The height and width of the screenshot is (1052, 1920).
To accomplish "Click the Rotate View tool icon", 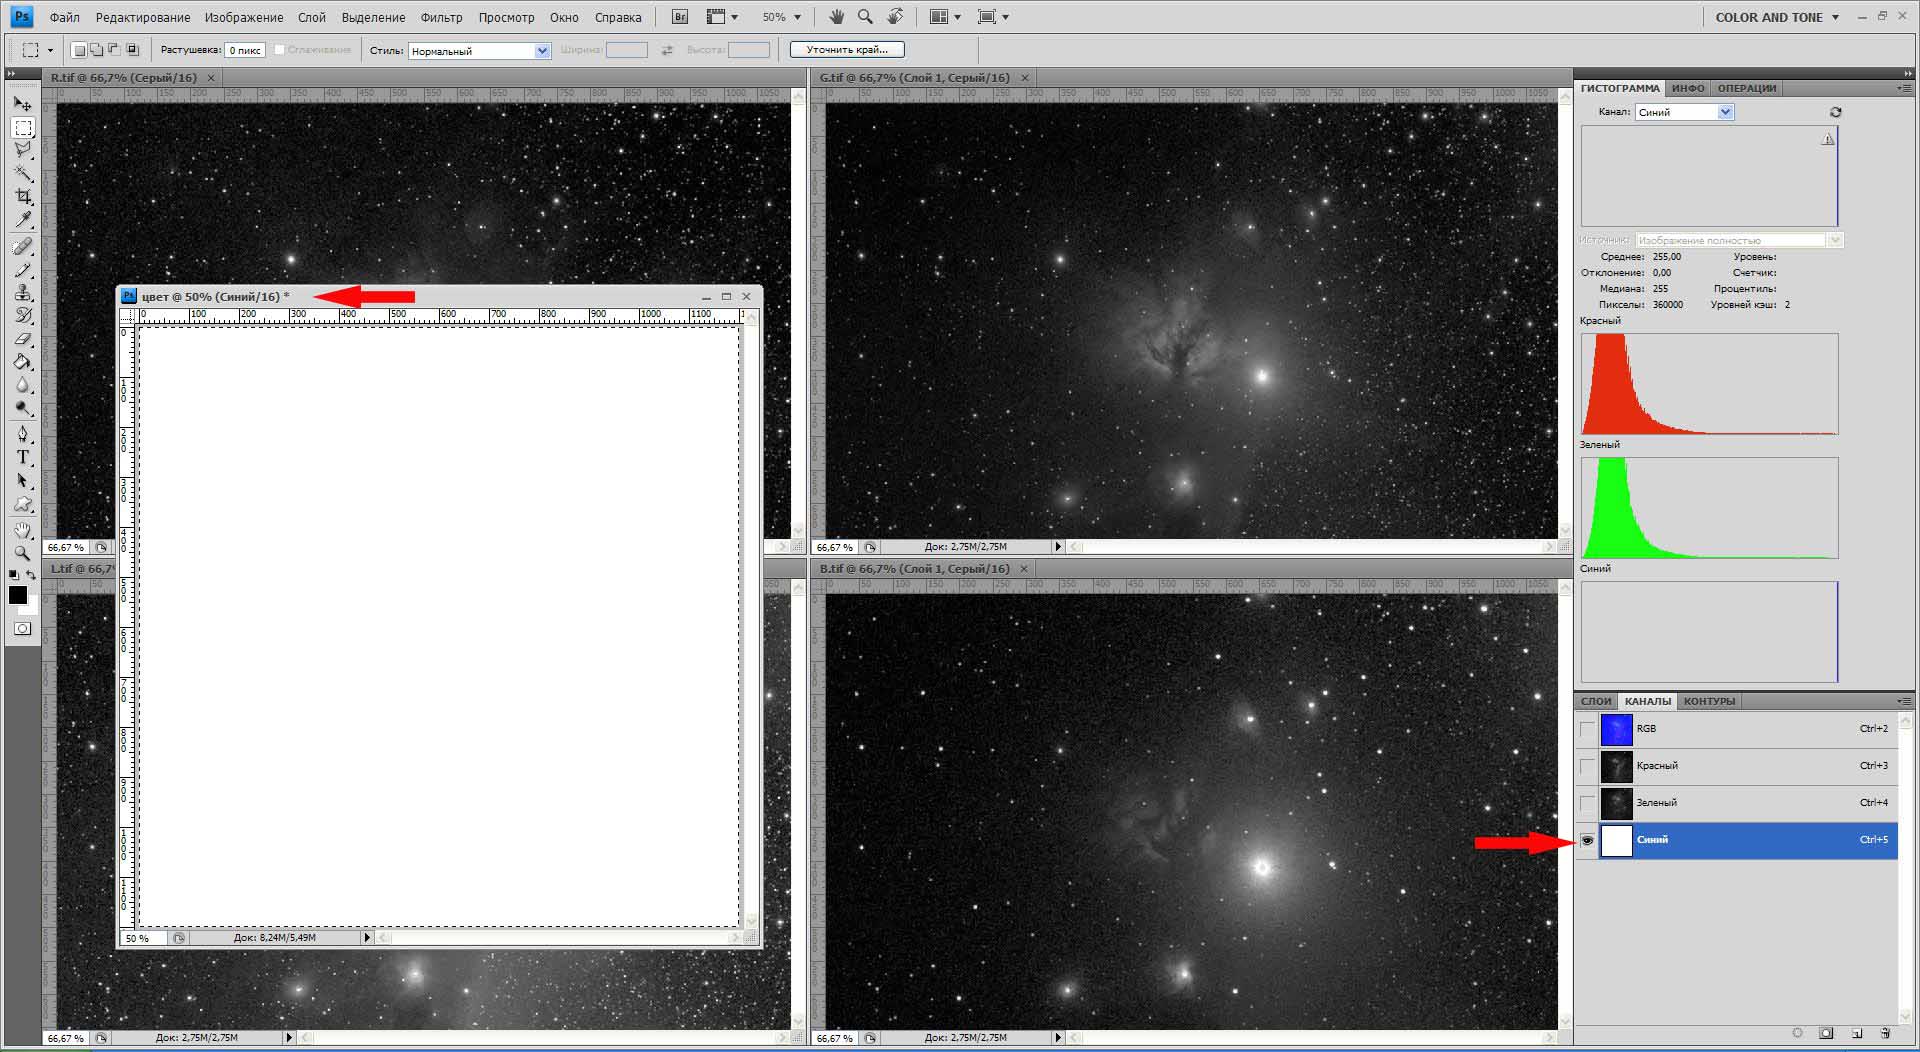I will point(895,17).
